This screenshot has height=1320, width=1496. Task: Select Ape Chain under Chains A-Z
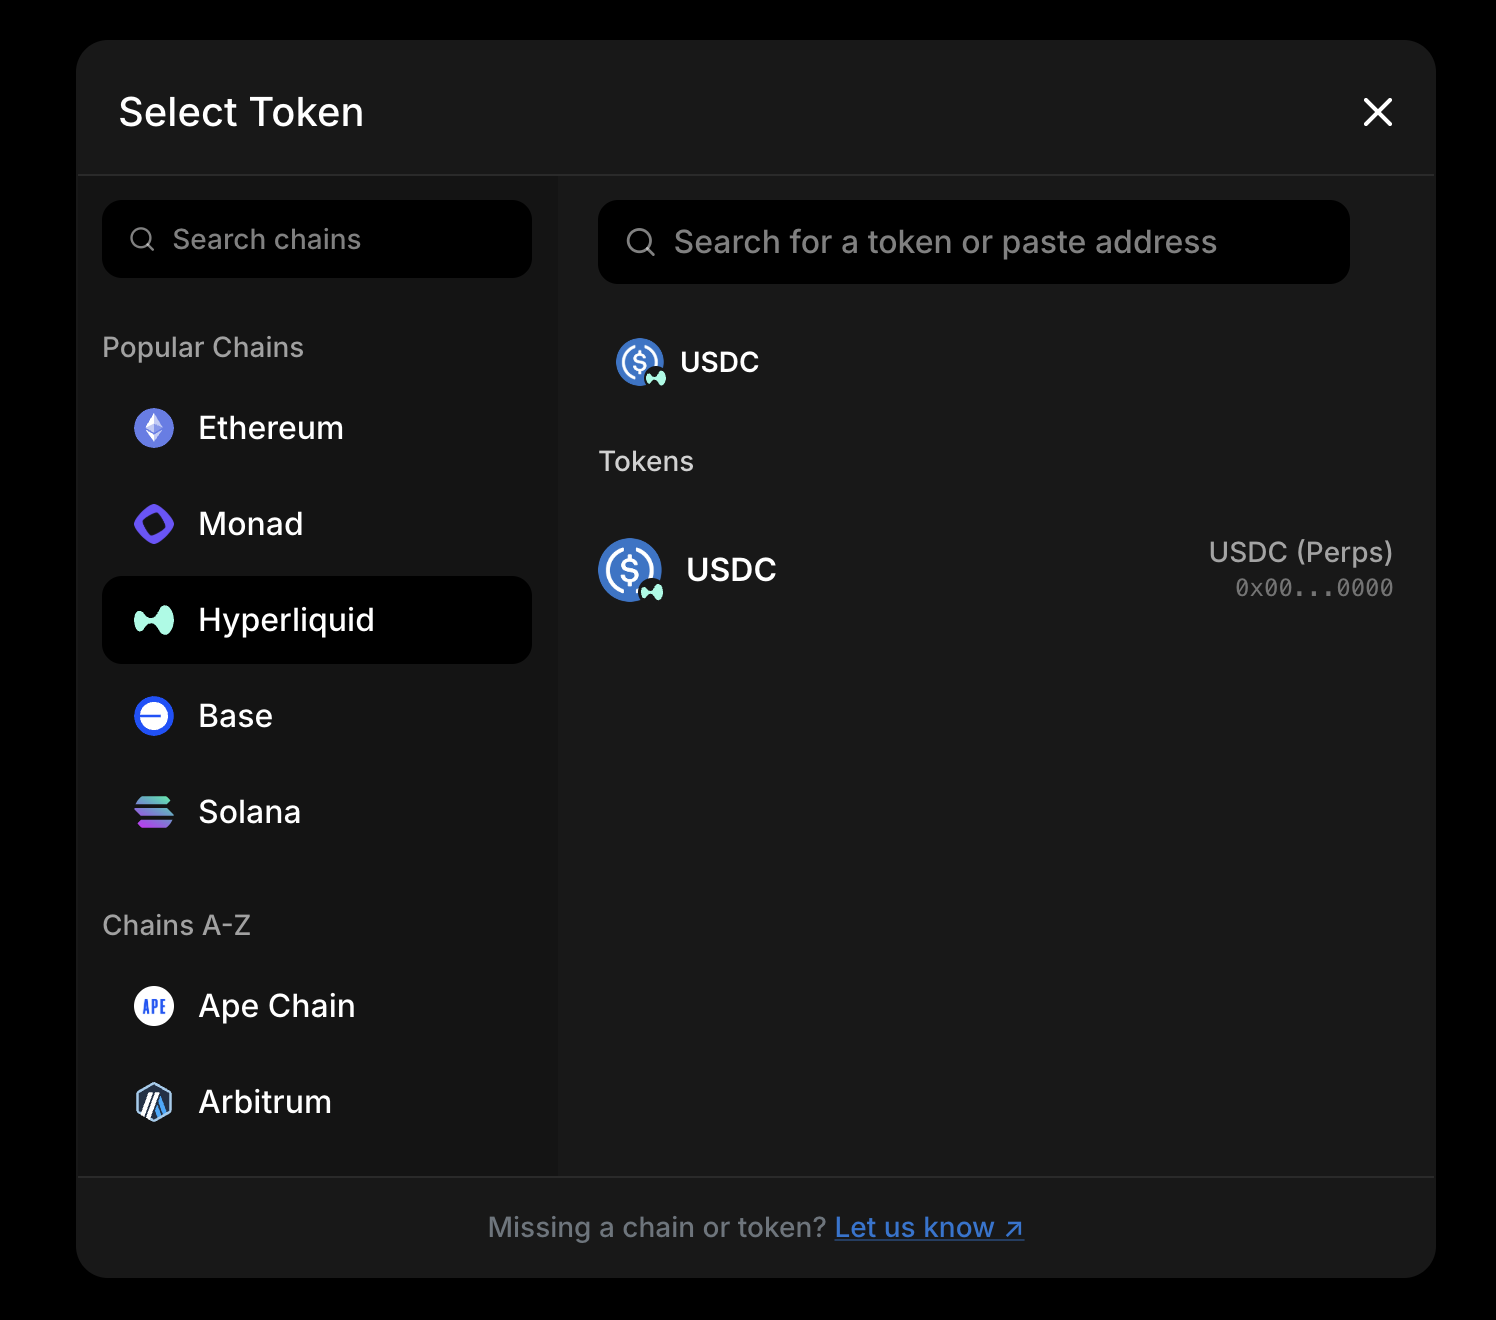coord(277,1006)
